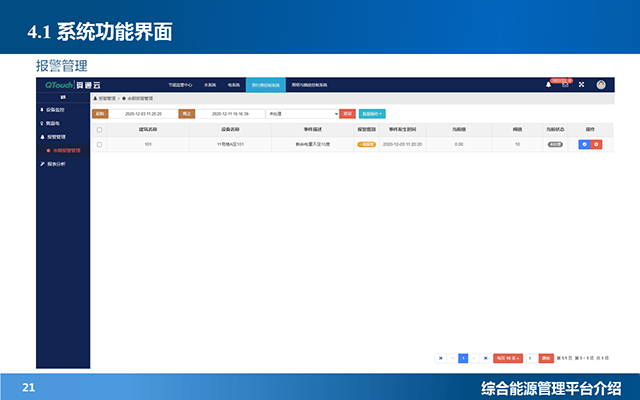Viewport: 640px width, 400px height.
Task: Click the 报警管理 breadcrumb link
Action: coord(107,98)
